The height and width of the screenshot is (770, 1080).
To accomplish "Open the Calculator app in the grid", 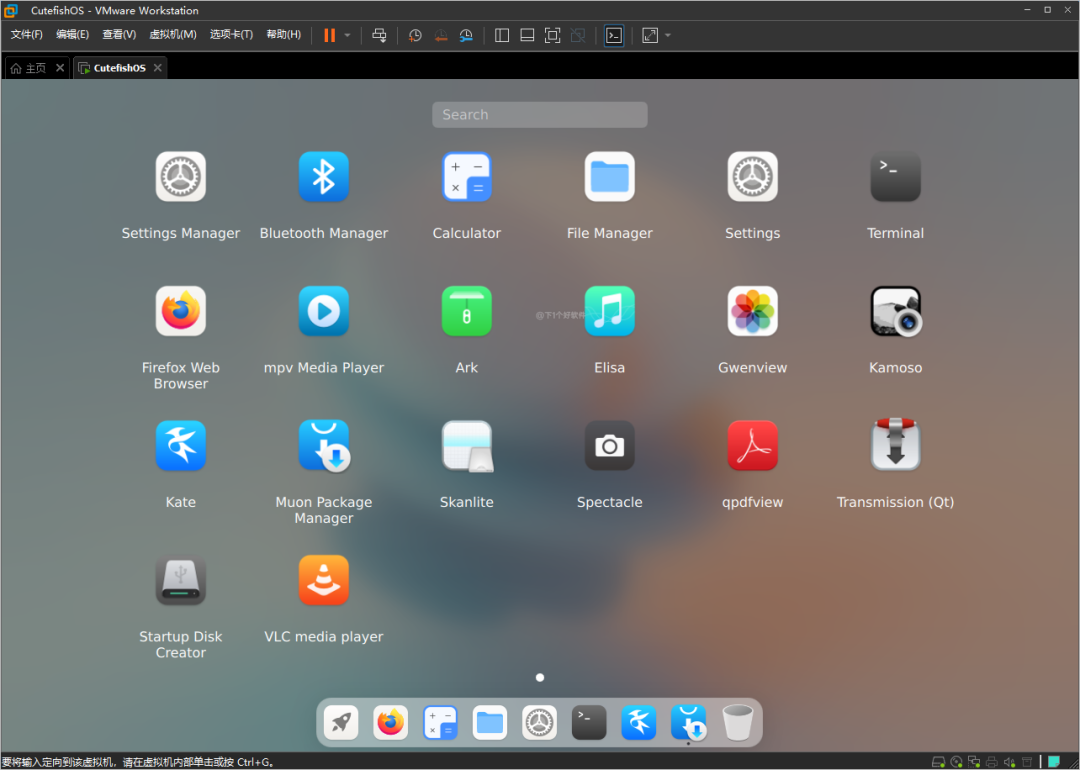I will click(x=466, y=177).
